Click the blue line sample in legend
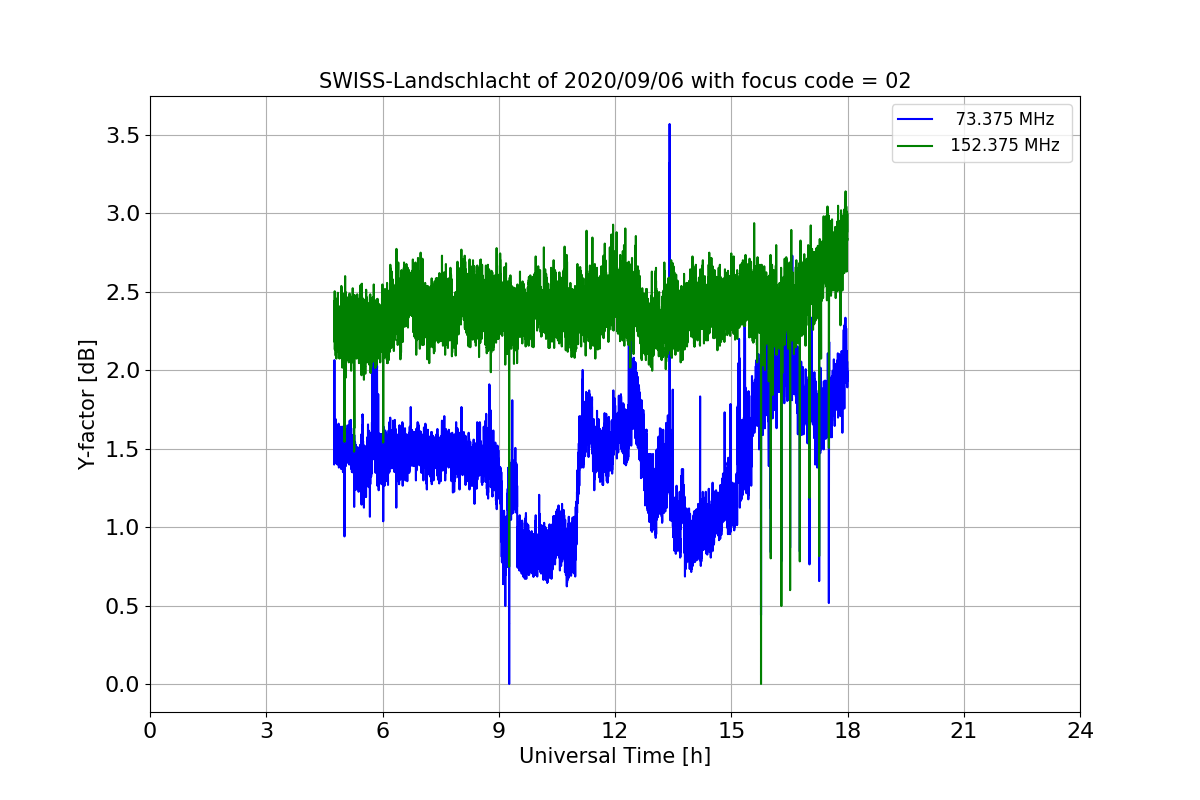Viewport: 1200px width, 800px height. (x=915, y=120)
